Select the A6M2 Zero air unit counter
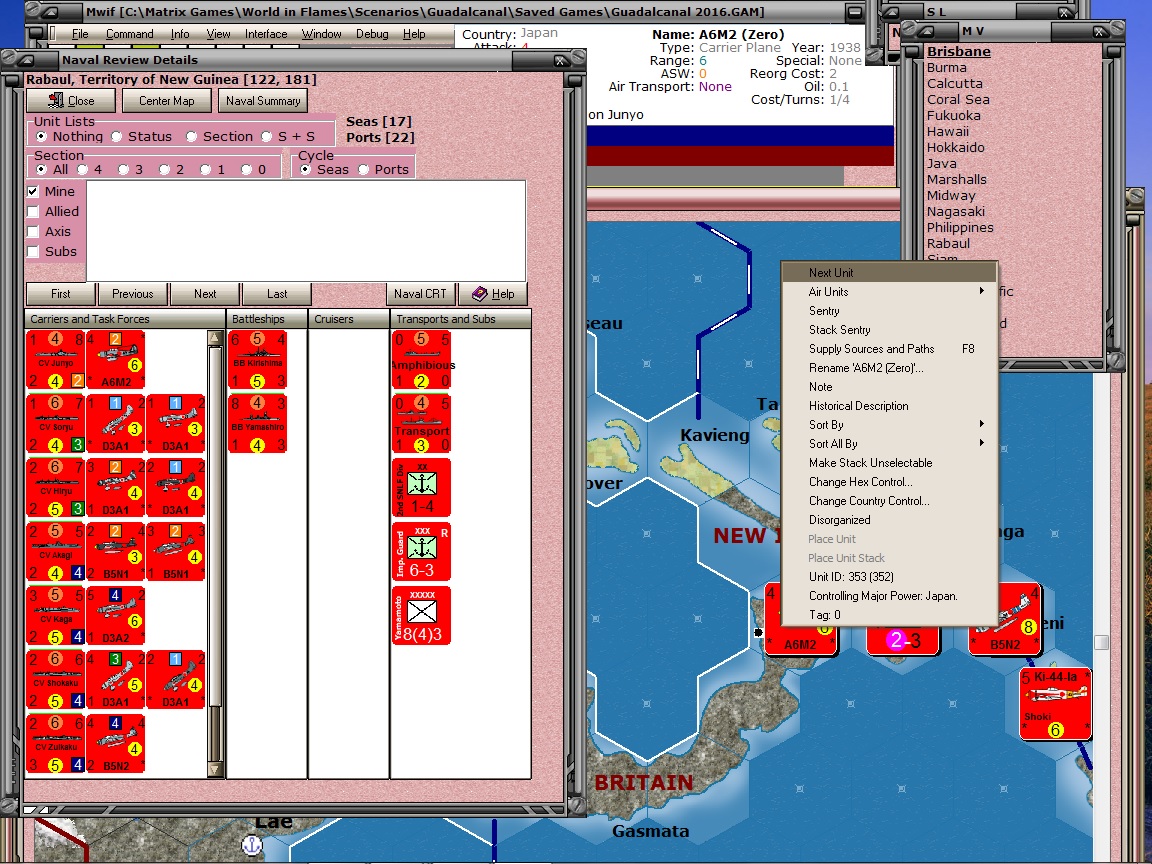This screenshot has height=864, width=1152. (116, 360)
